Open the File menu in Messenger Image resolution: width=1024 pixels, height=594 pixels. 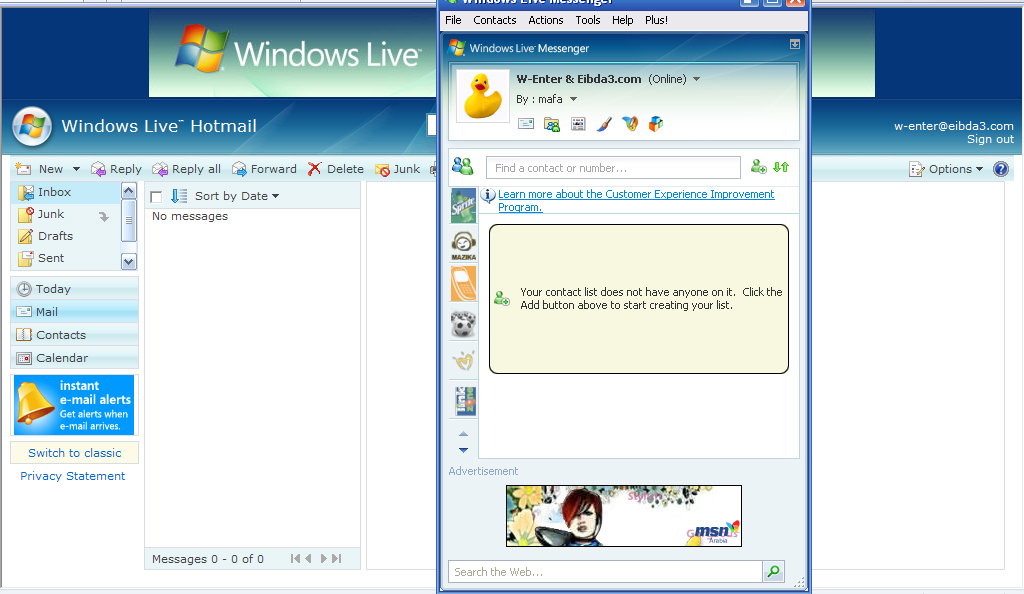pos(453,20)
